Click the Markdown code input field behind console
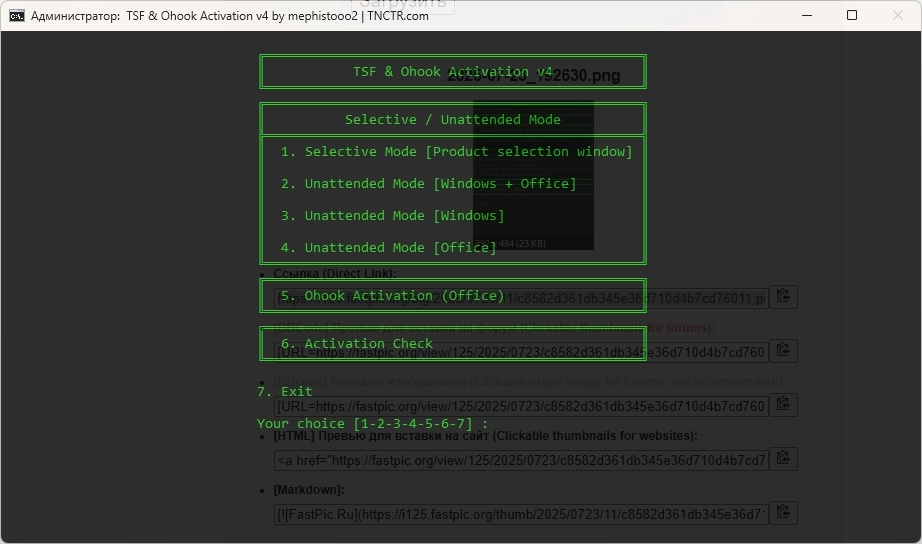Screen dimensions: 922x544 coord(521,515)
